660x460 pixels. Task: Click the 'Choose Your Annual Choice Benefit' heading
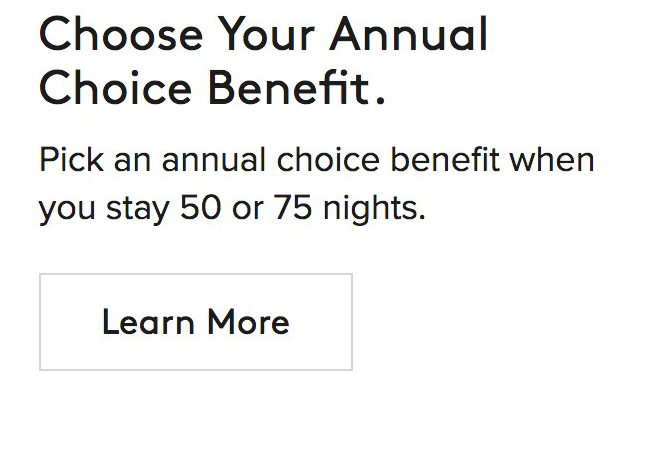click(264, 62)
